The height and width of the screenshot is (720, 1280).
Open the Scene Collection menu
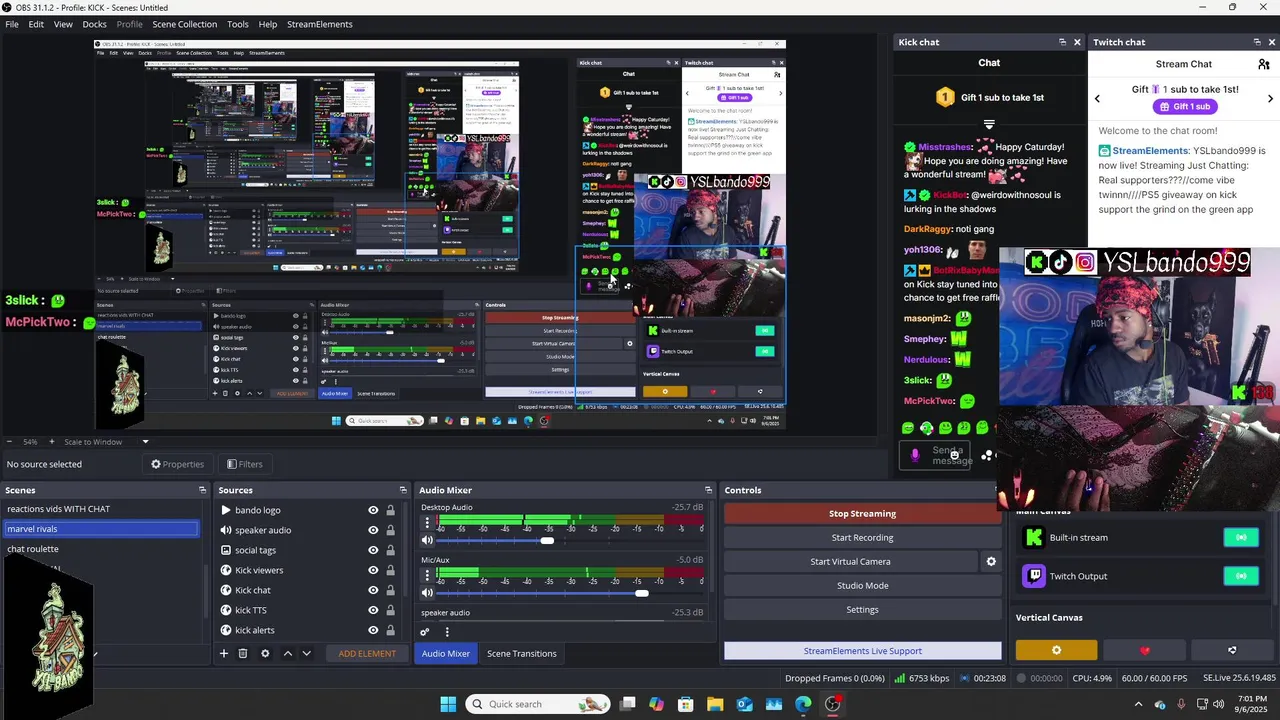pos(184,24)
